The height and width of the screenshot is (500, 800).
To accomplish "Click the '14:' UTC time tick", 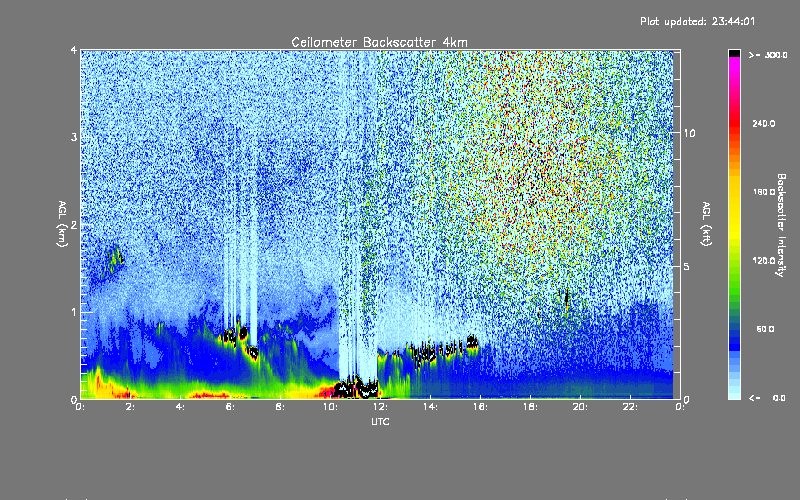I will [x=430, y=407].
